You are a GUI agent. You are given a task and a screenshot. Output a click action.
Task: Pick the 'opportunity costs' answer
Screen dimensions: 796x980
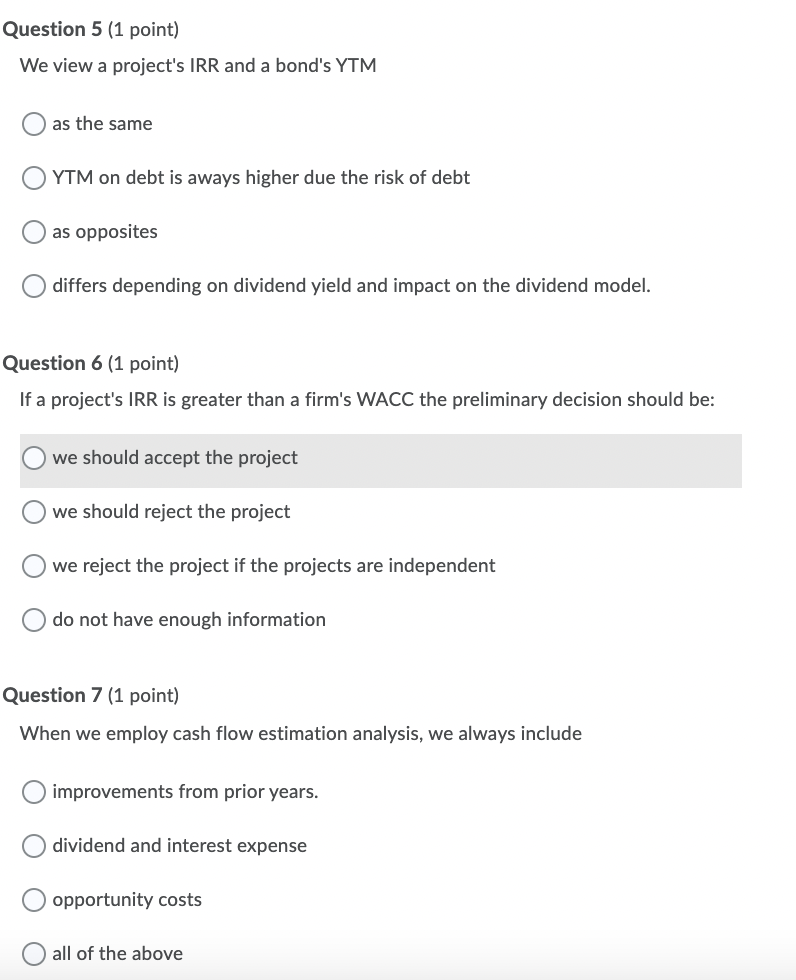coord(33,899)
